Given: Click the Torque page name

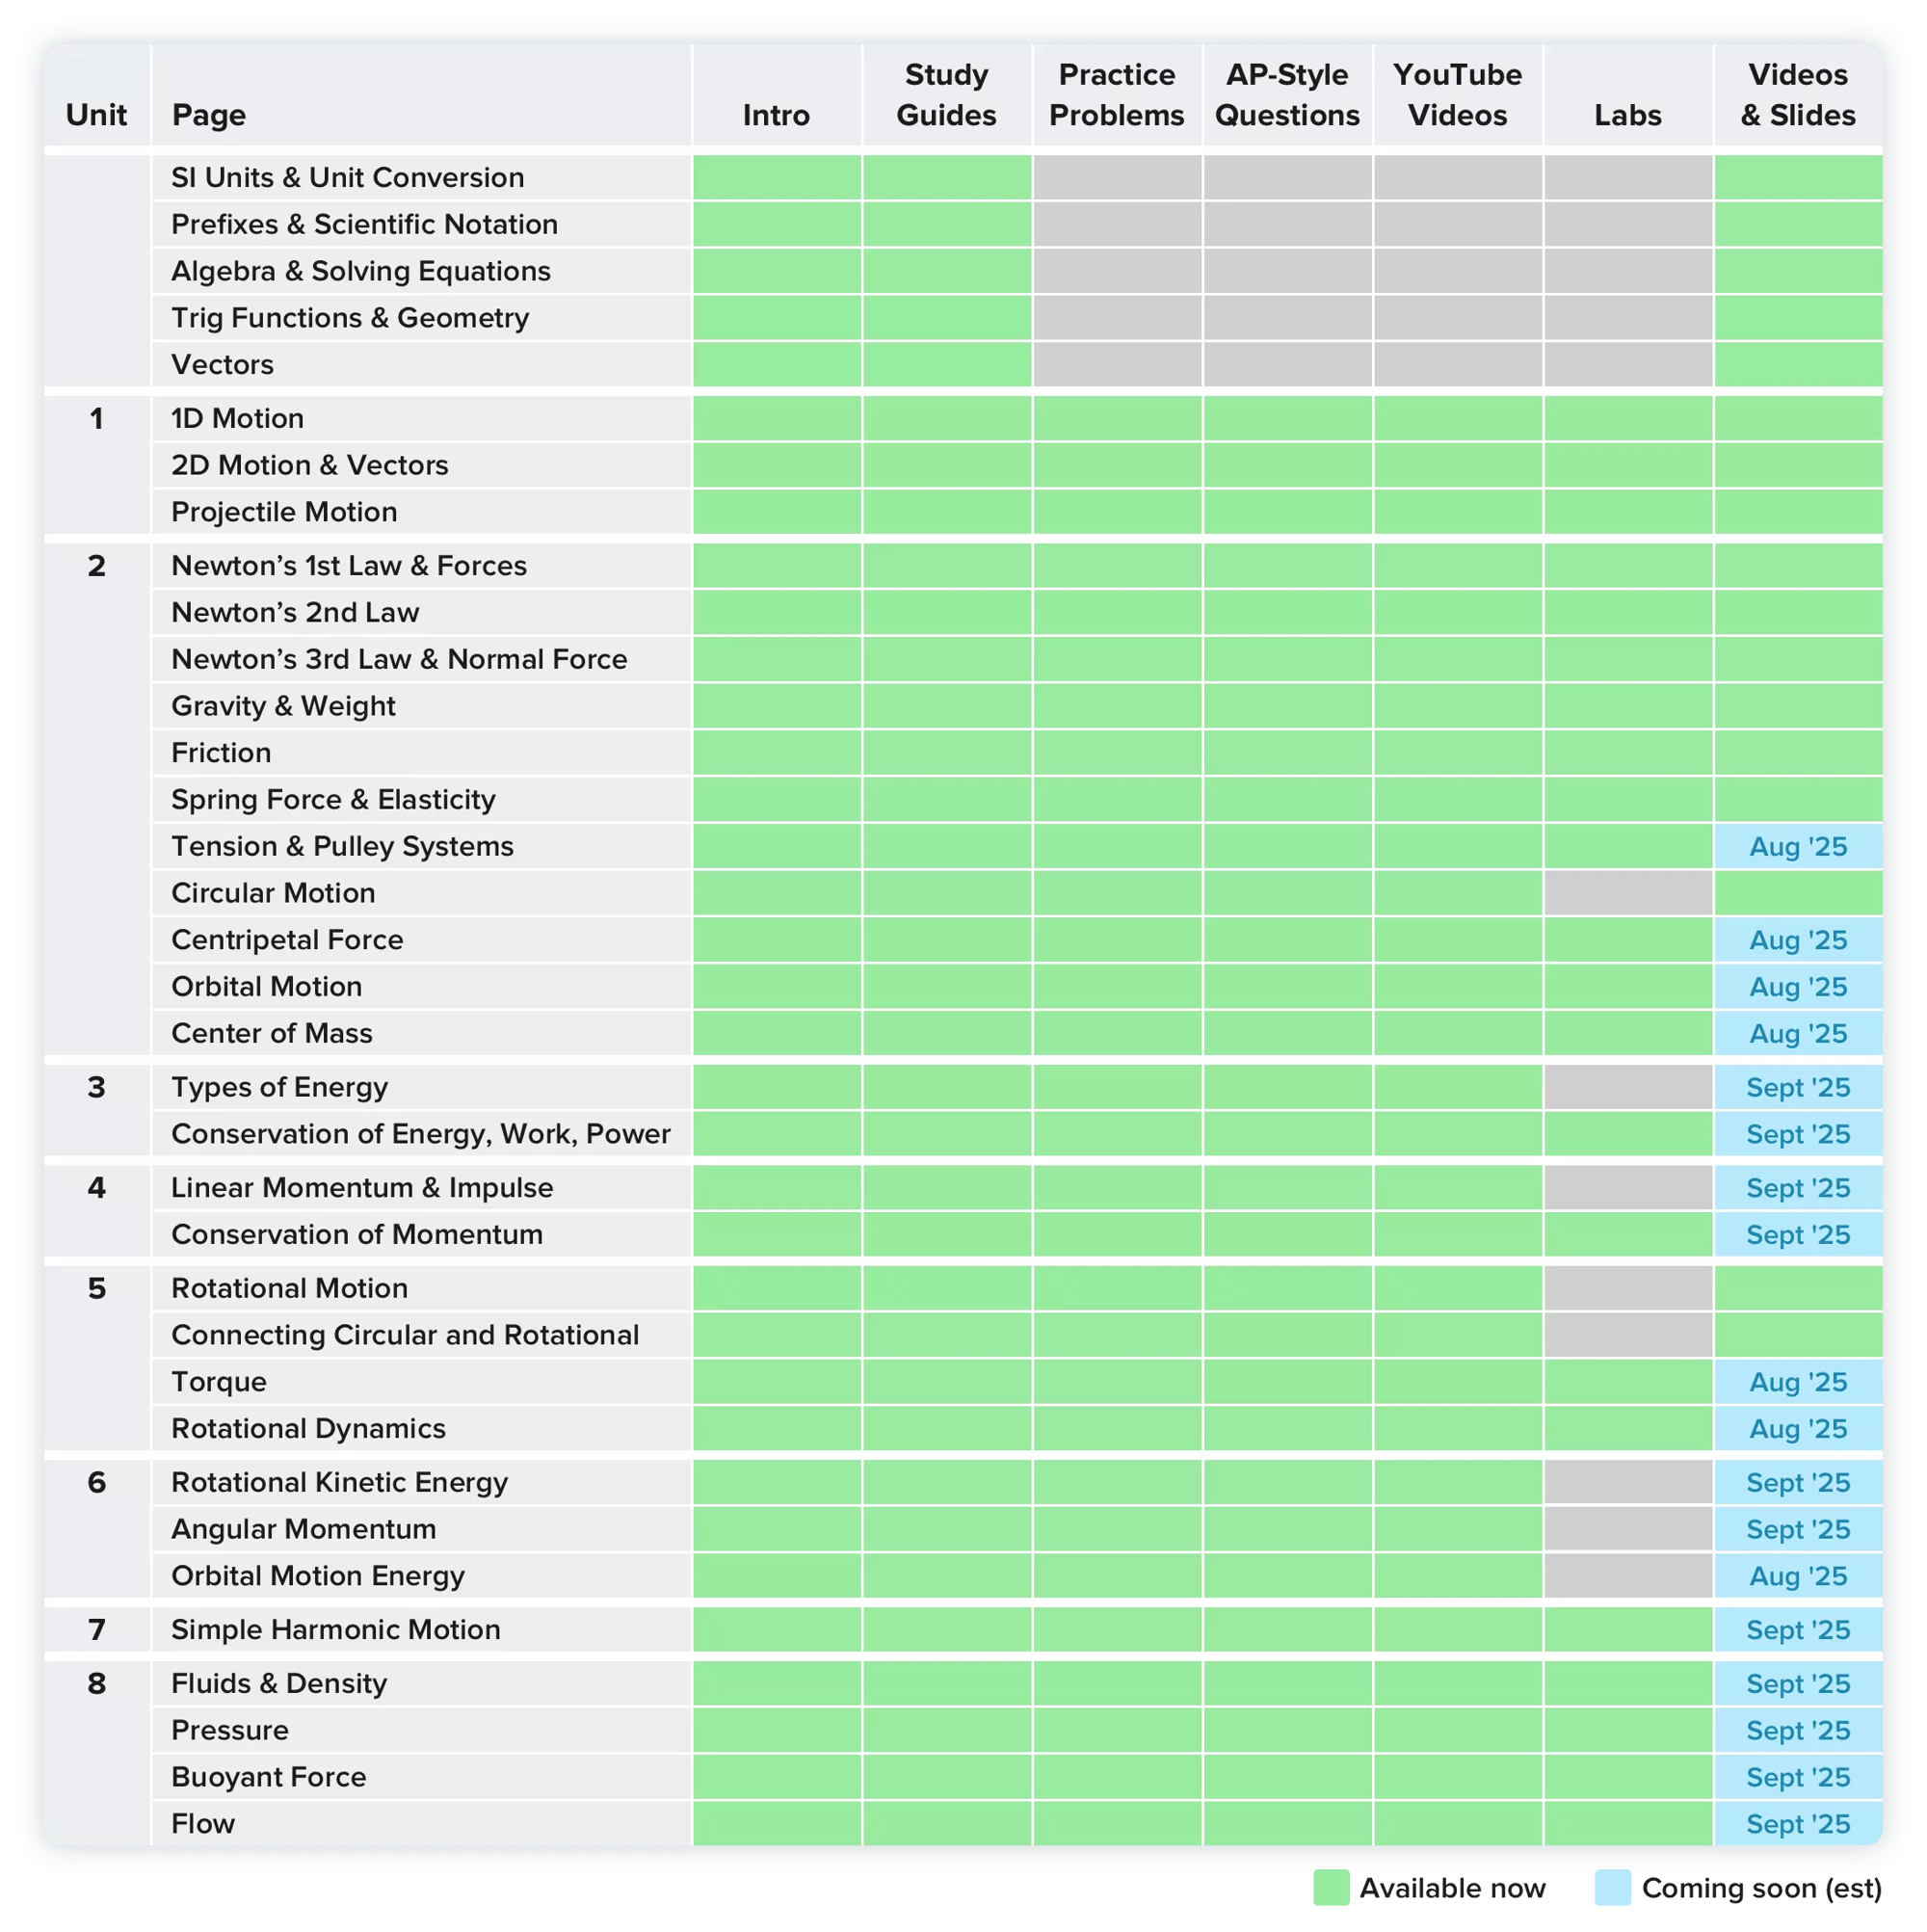Looking at the screenshot, I should (219, 1382).
